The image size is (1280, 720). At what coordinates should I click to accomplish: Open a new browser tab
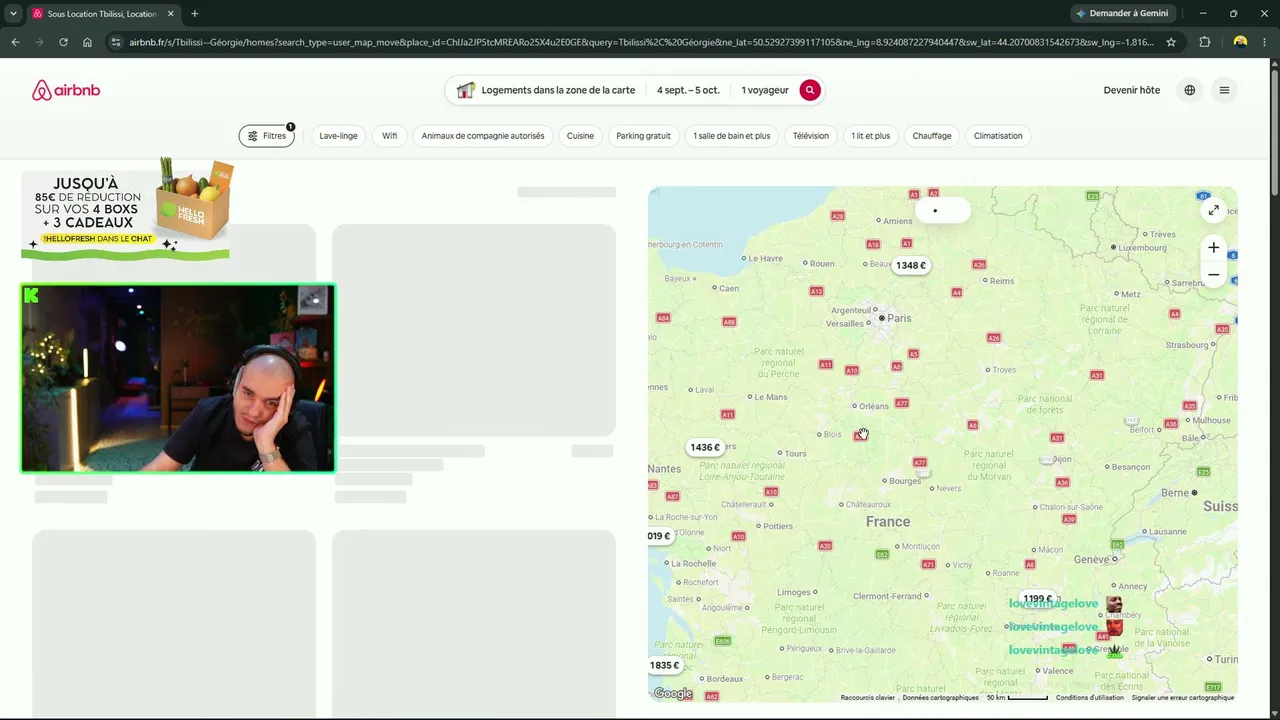click(x=194, y=14)
